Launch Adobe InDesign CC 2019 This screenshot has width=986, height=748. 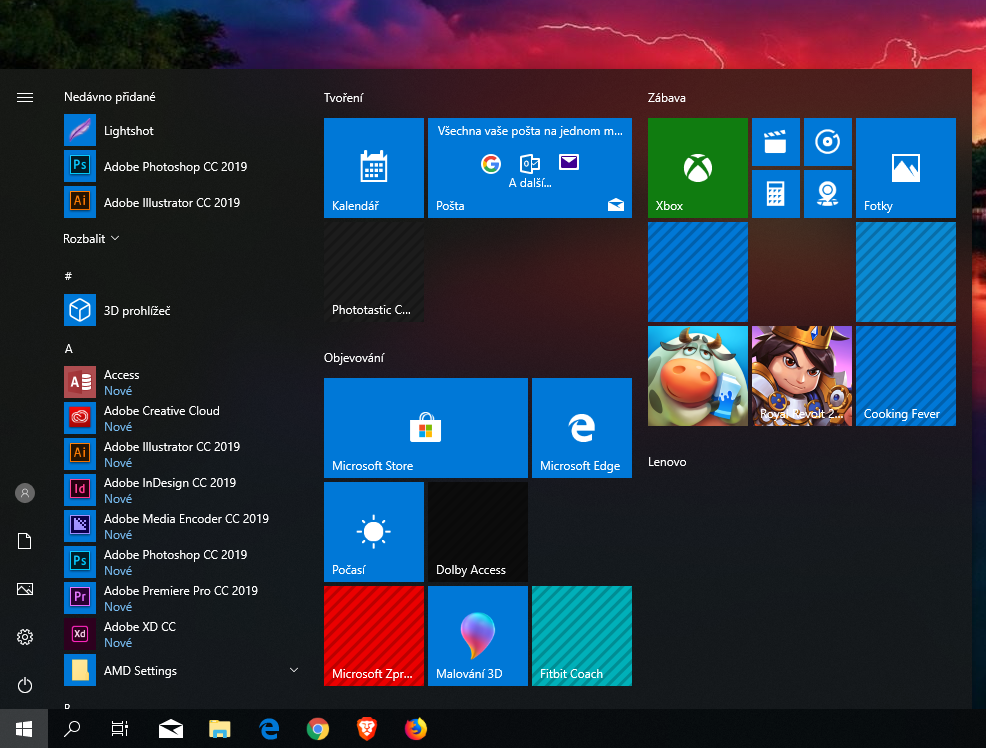click(x=182, y=490)
